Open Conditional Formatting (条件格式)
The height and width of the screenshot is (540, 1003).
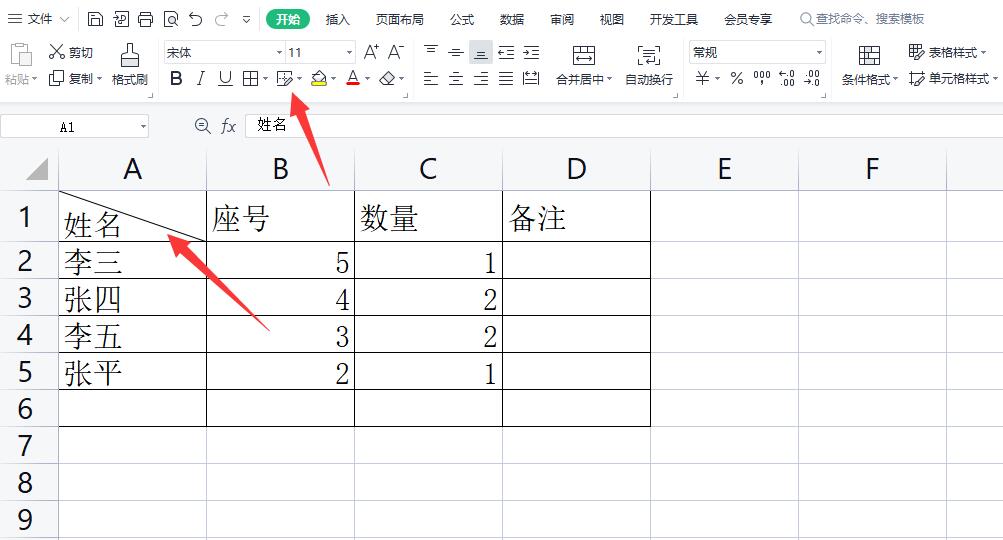tap(869, 64)
